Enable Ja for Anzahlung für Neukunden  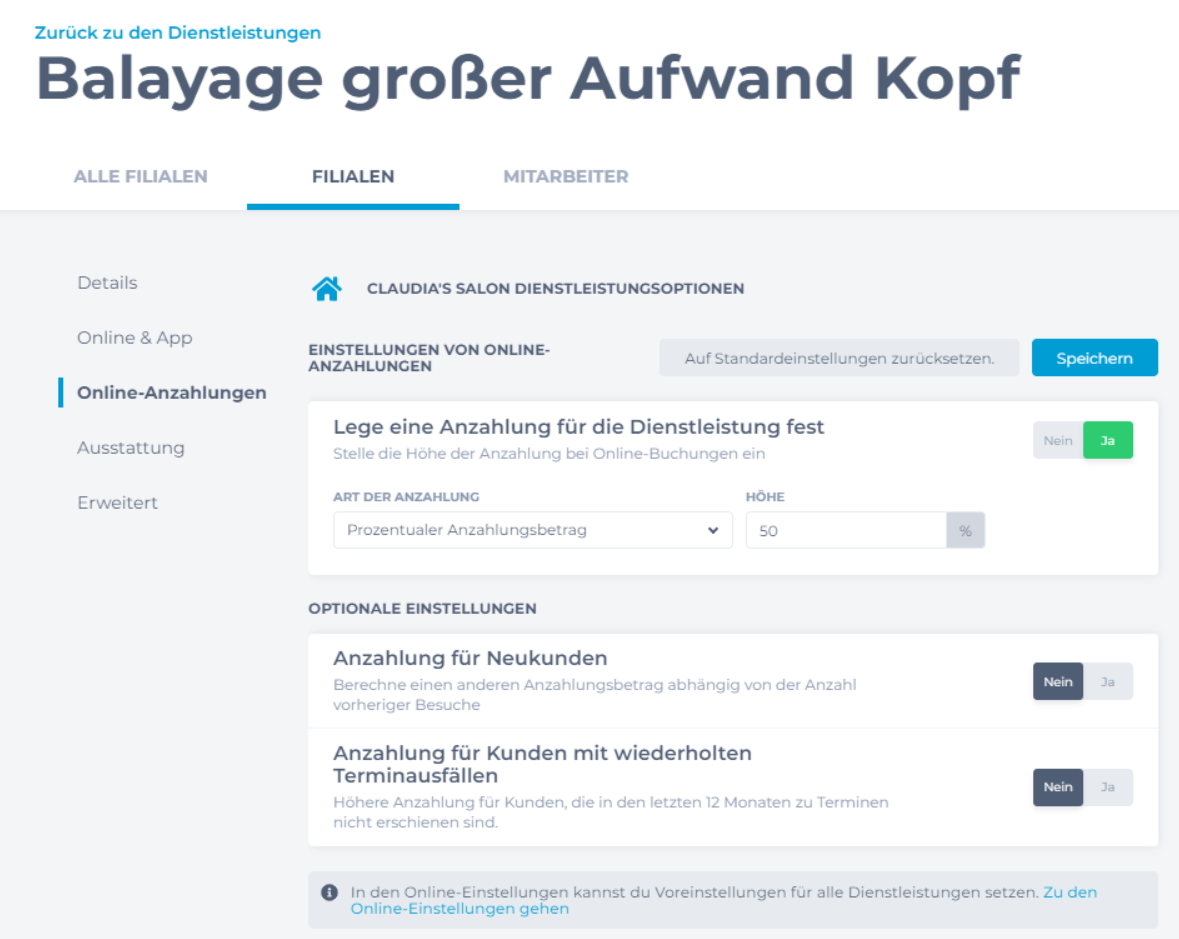1107,682
